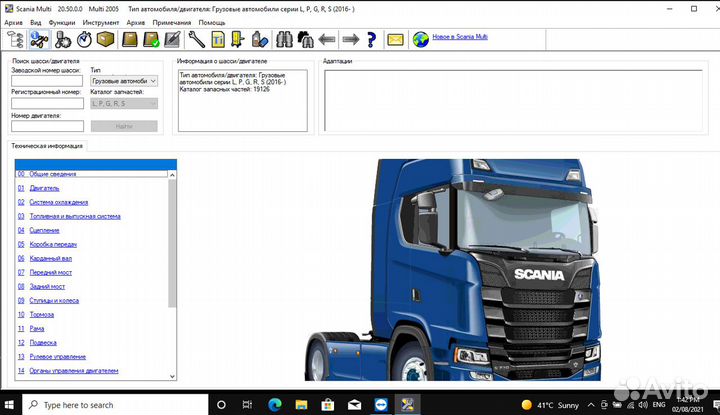720x415 pixels.
Task: Open '04 Сцепление' link
Action: (x=39, y=230)
